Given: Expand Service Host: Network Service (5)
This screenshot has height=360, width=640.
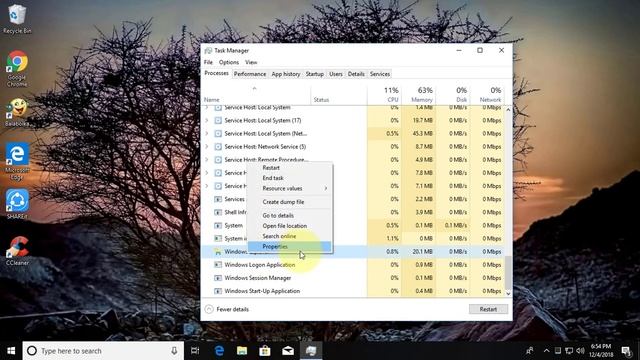Looking at the screenshot, I should coord(207,147).
